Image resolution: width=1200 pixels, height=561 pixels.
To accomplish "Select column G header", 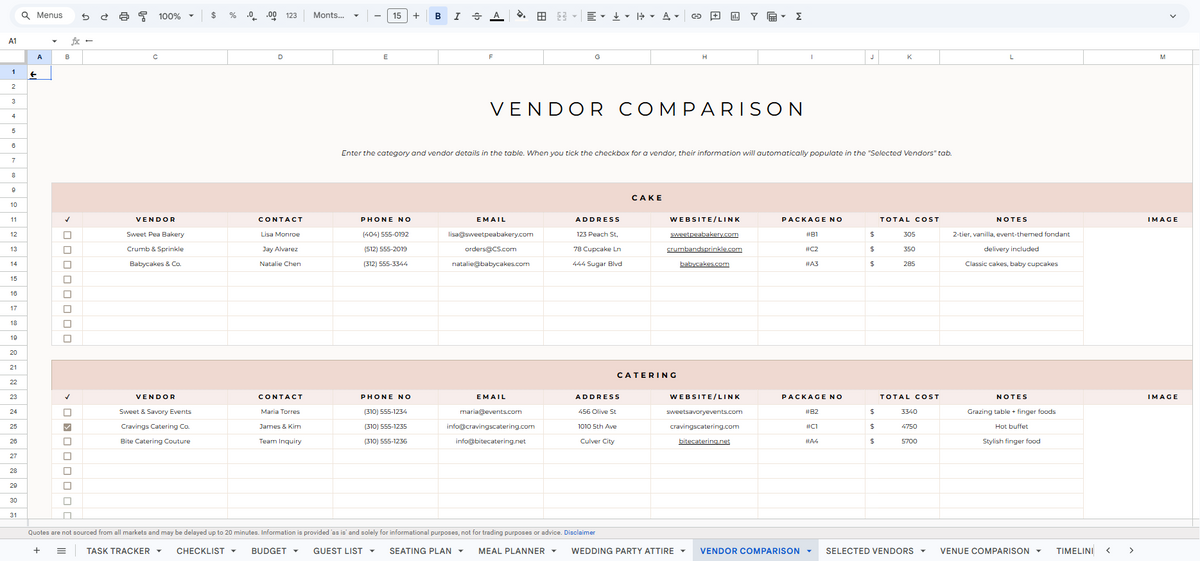I will click(597, 58).
